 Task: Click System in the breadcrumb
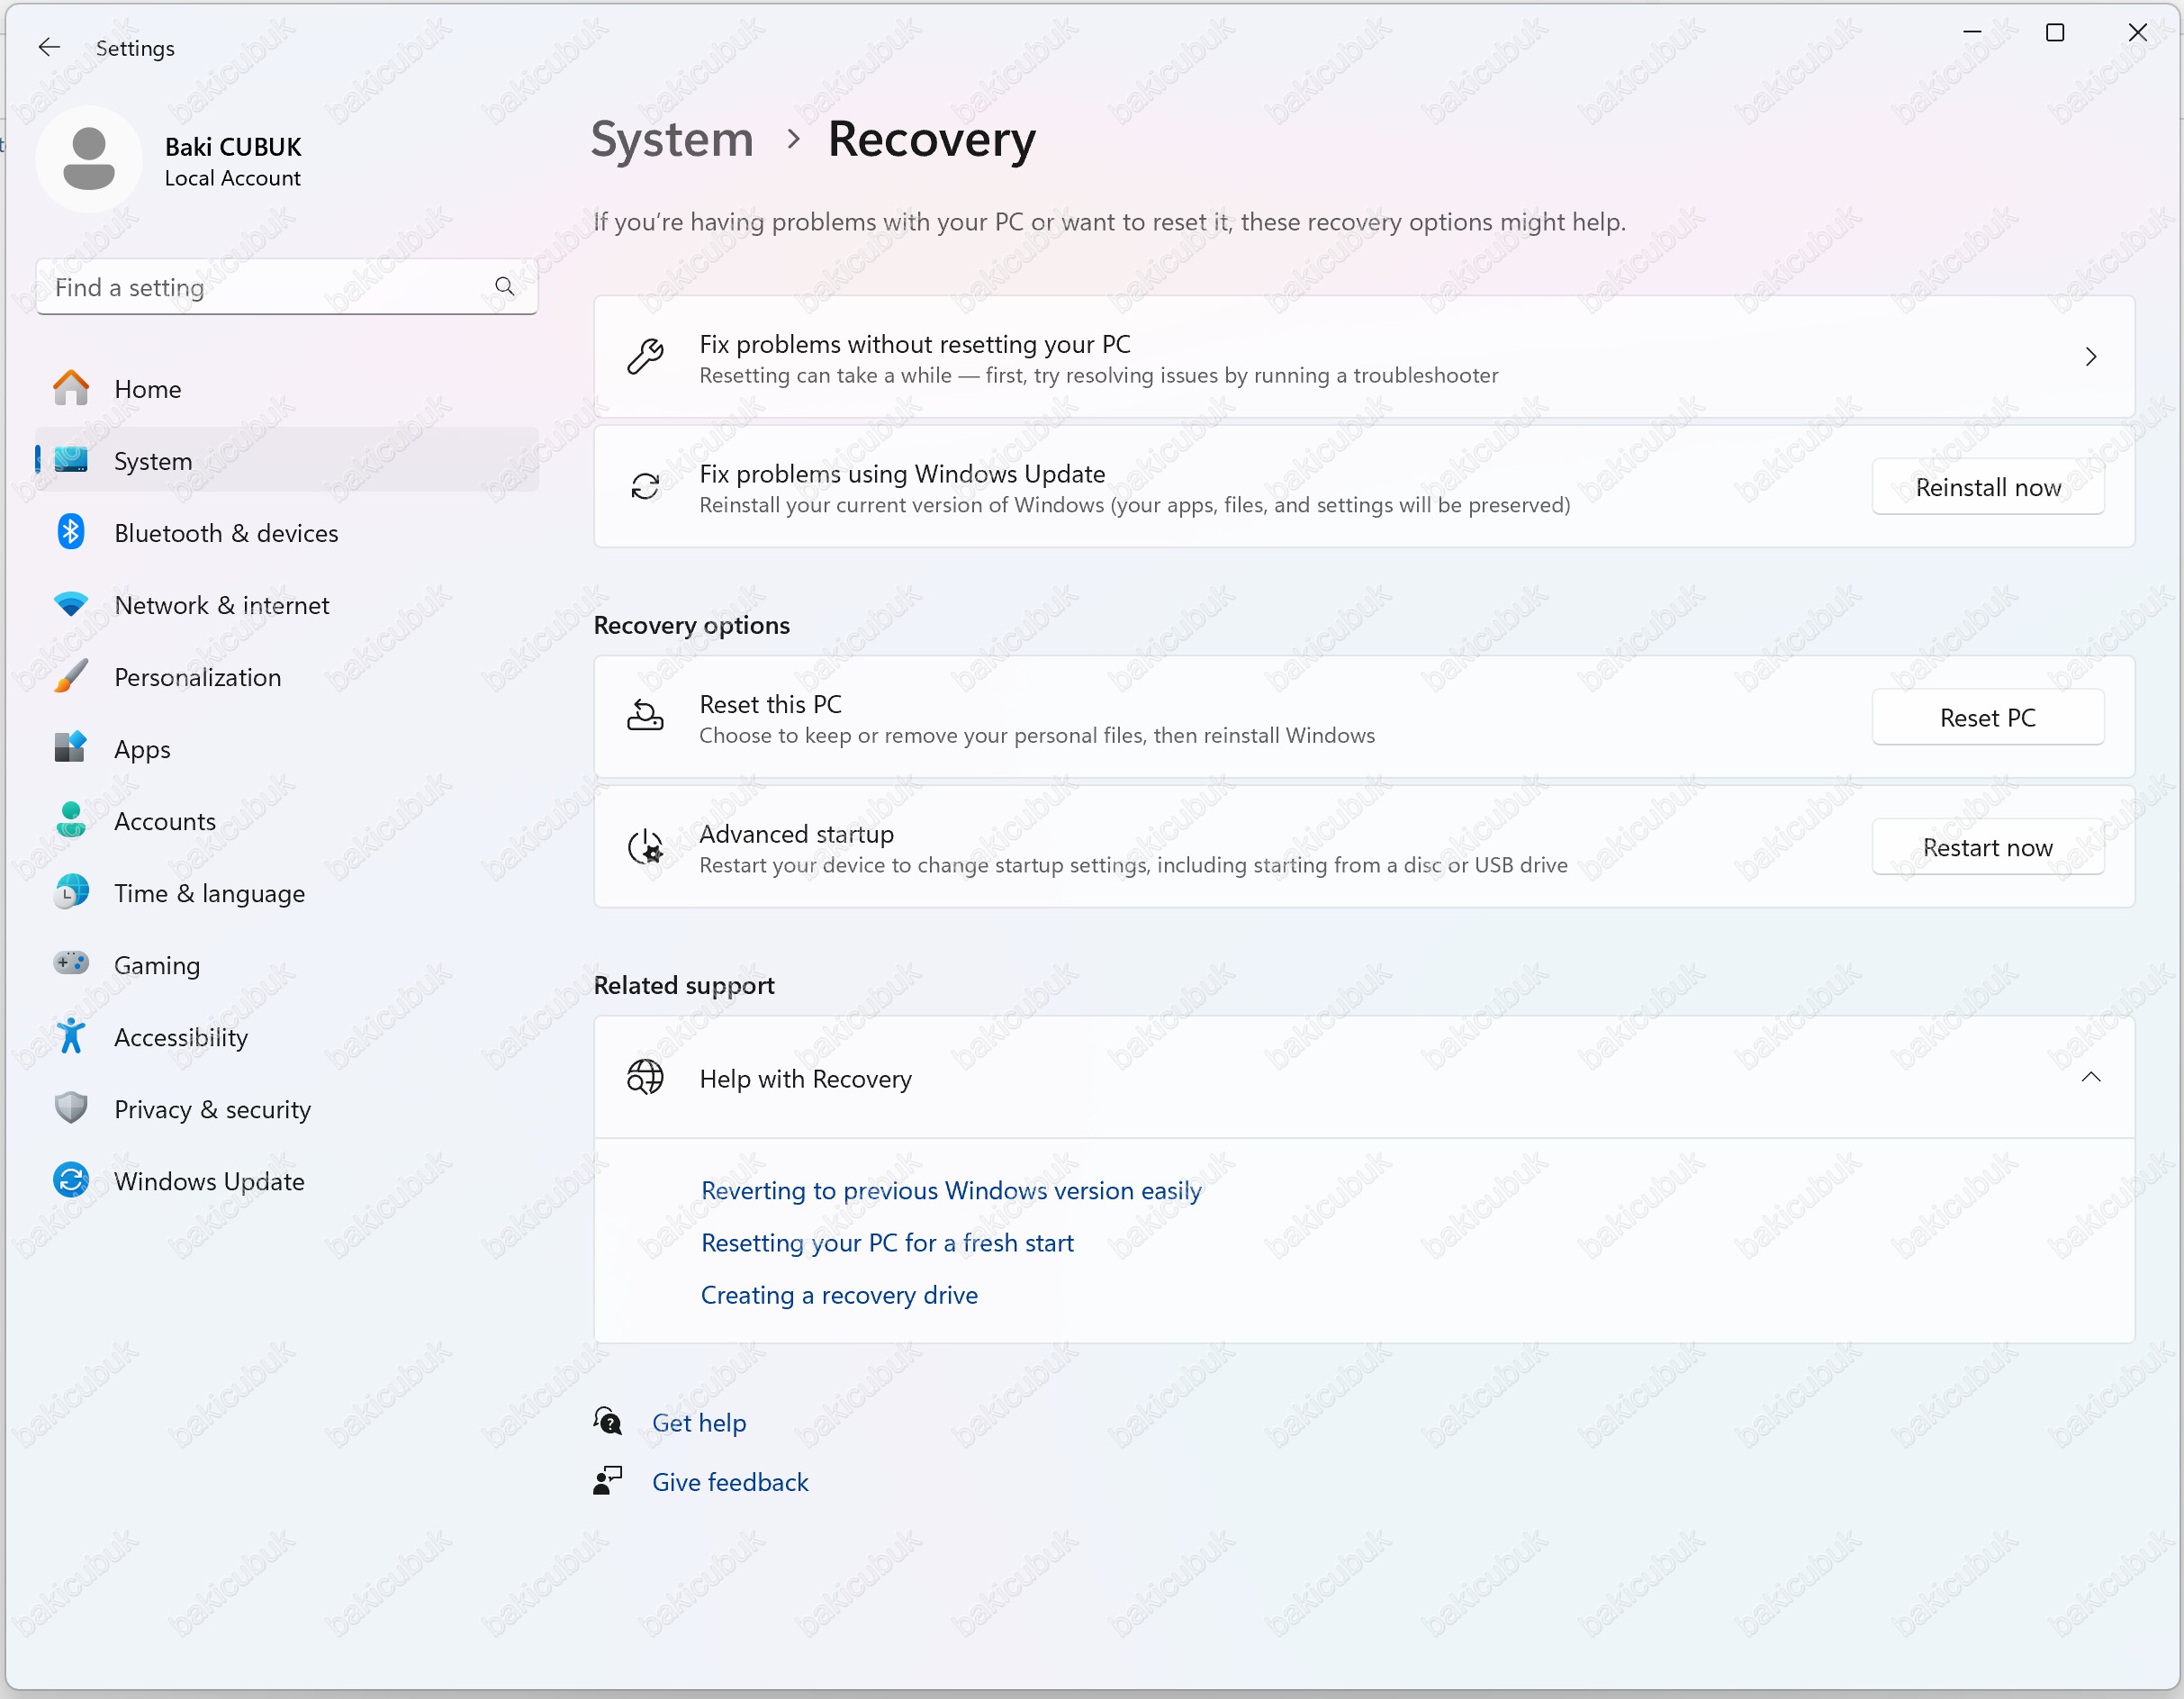672,139
